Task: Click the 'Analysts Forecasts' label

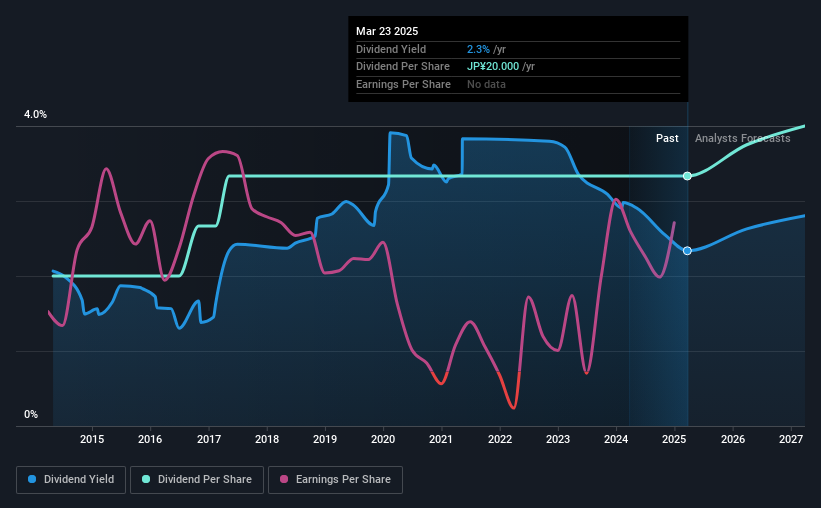Action: click(x=742, y=138)
